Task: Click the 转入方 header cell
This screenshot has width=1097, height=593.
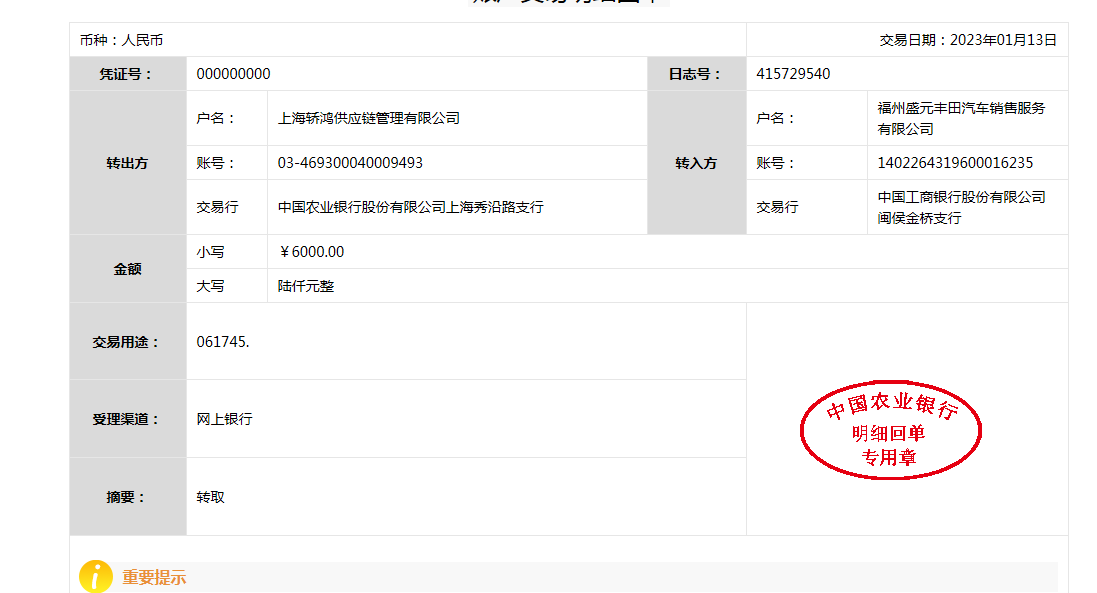Action: (696, 163)
